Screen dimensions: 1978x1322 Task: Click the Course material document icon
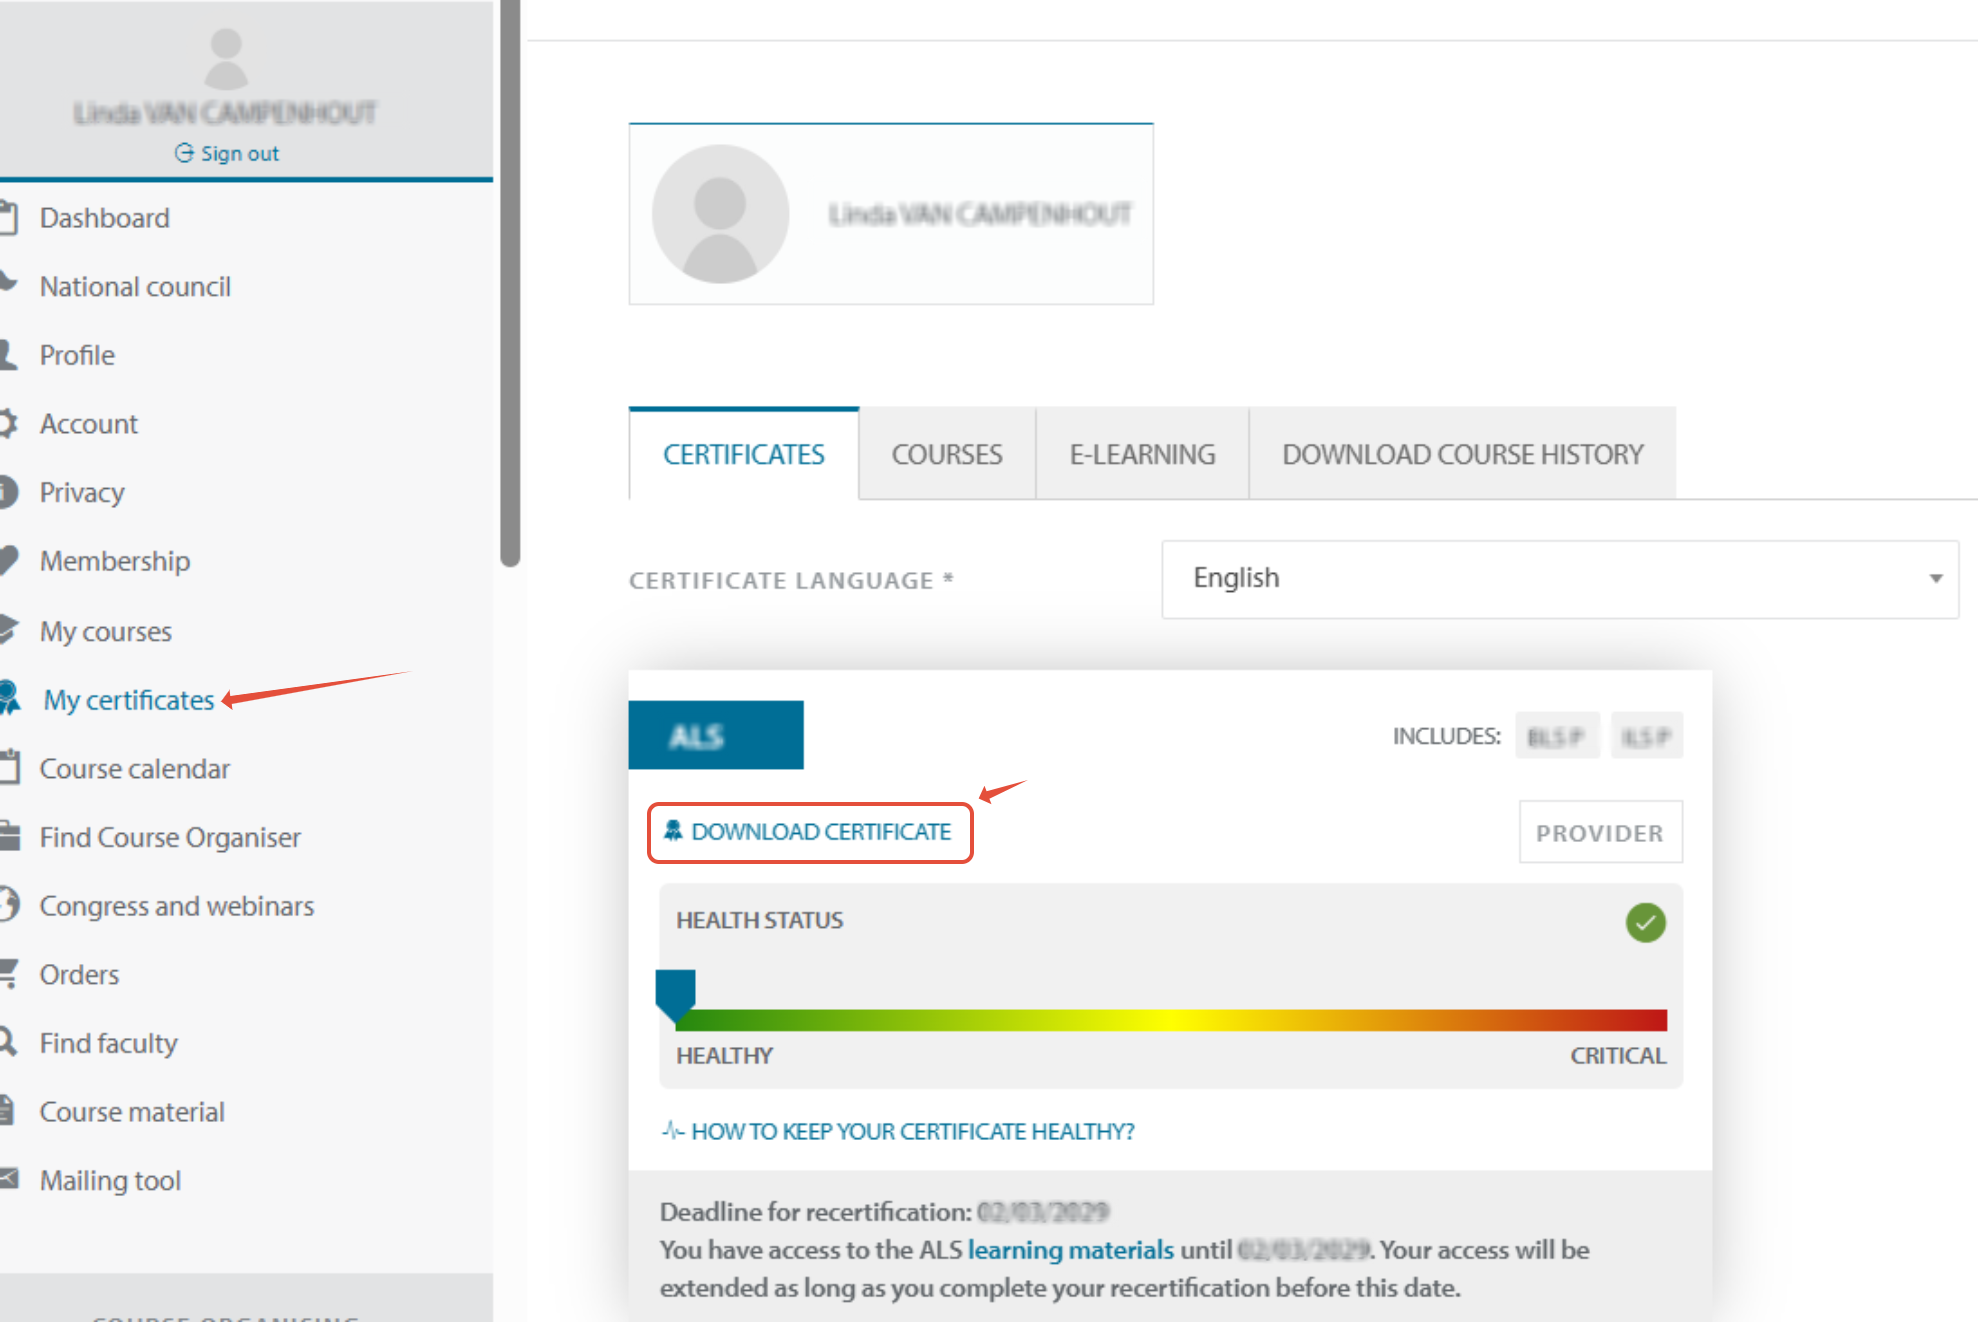pyautogui.click(x=8, y=1110)
